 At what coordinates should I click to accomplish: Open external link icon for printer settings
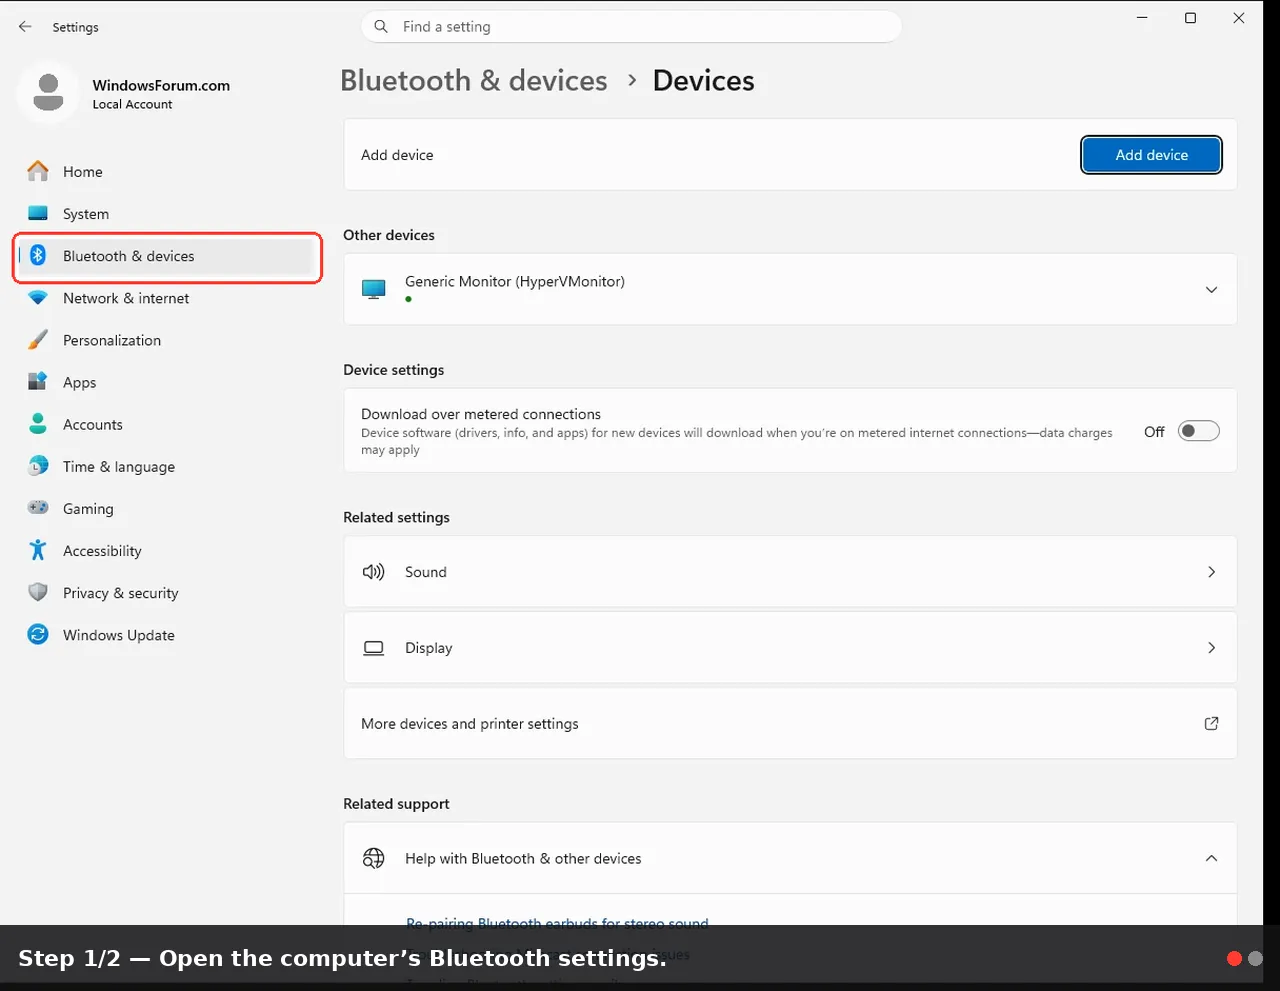click(1211, 724)
